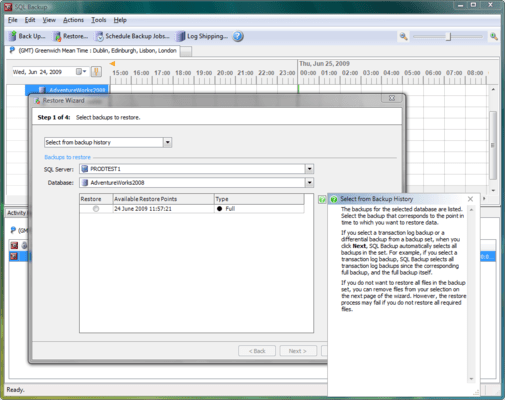Open the View menu
The width and height of the screenshot is (505, 400).
coord(49,20)
